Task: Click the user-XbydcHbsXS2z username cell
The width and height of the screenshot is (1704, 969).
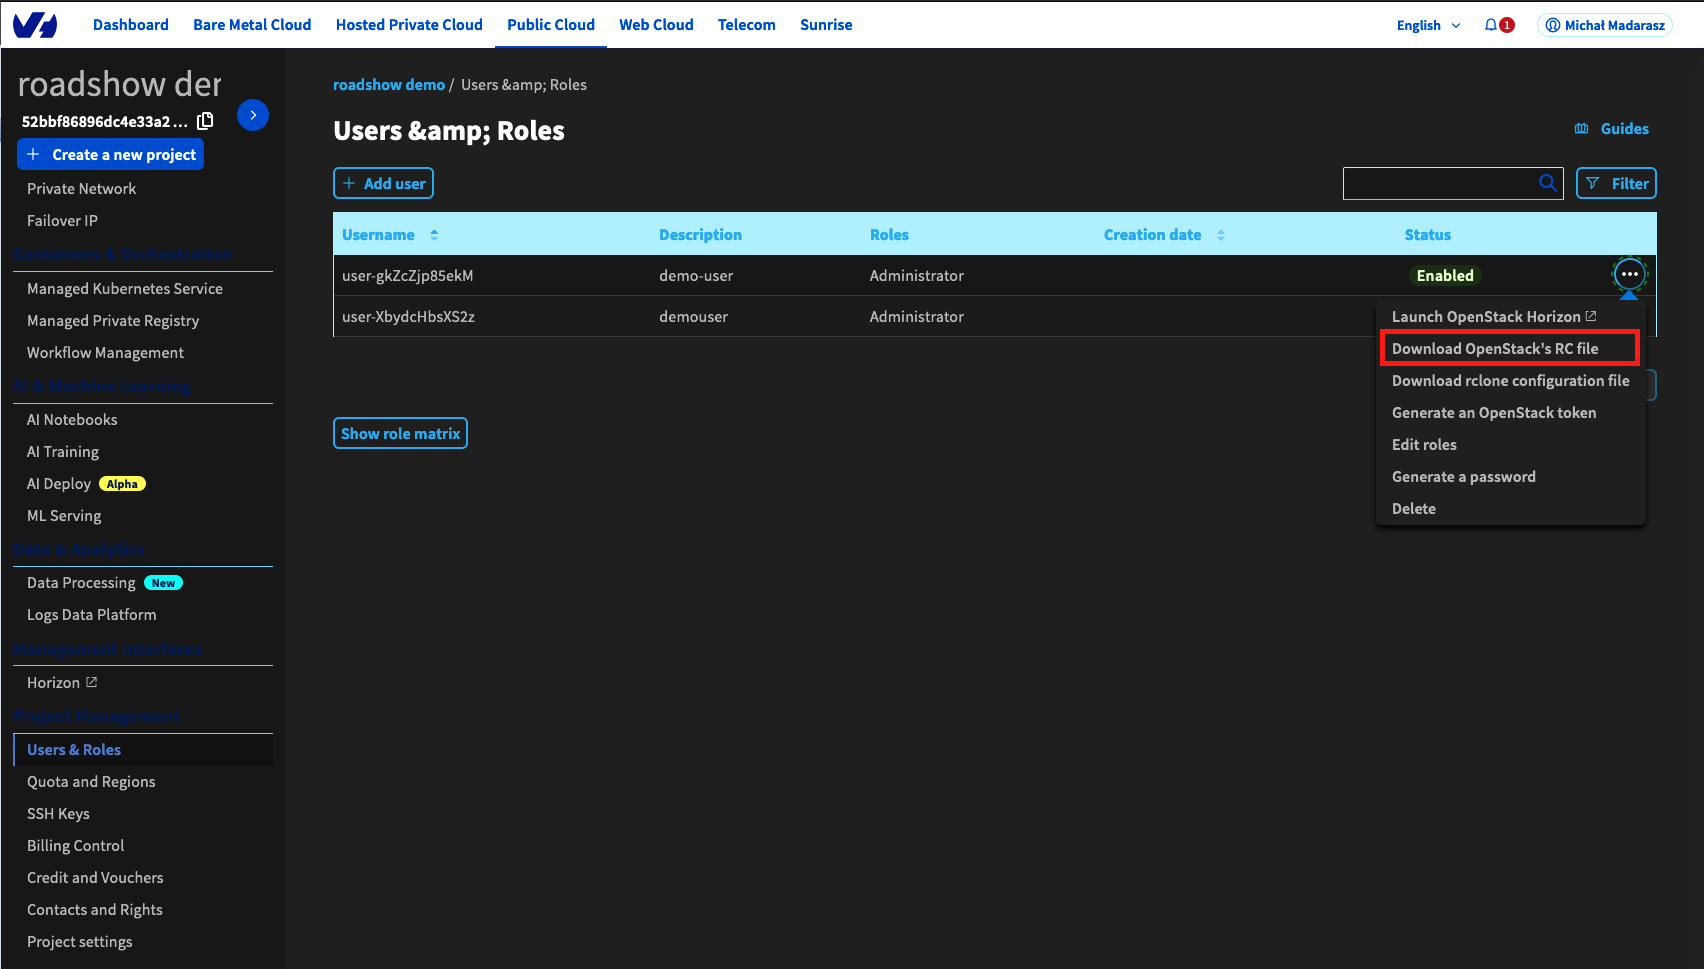Action: click(x=408, y=316)
